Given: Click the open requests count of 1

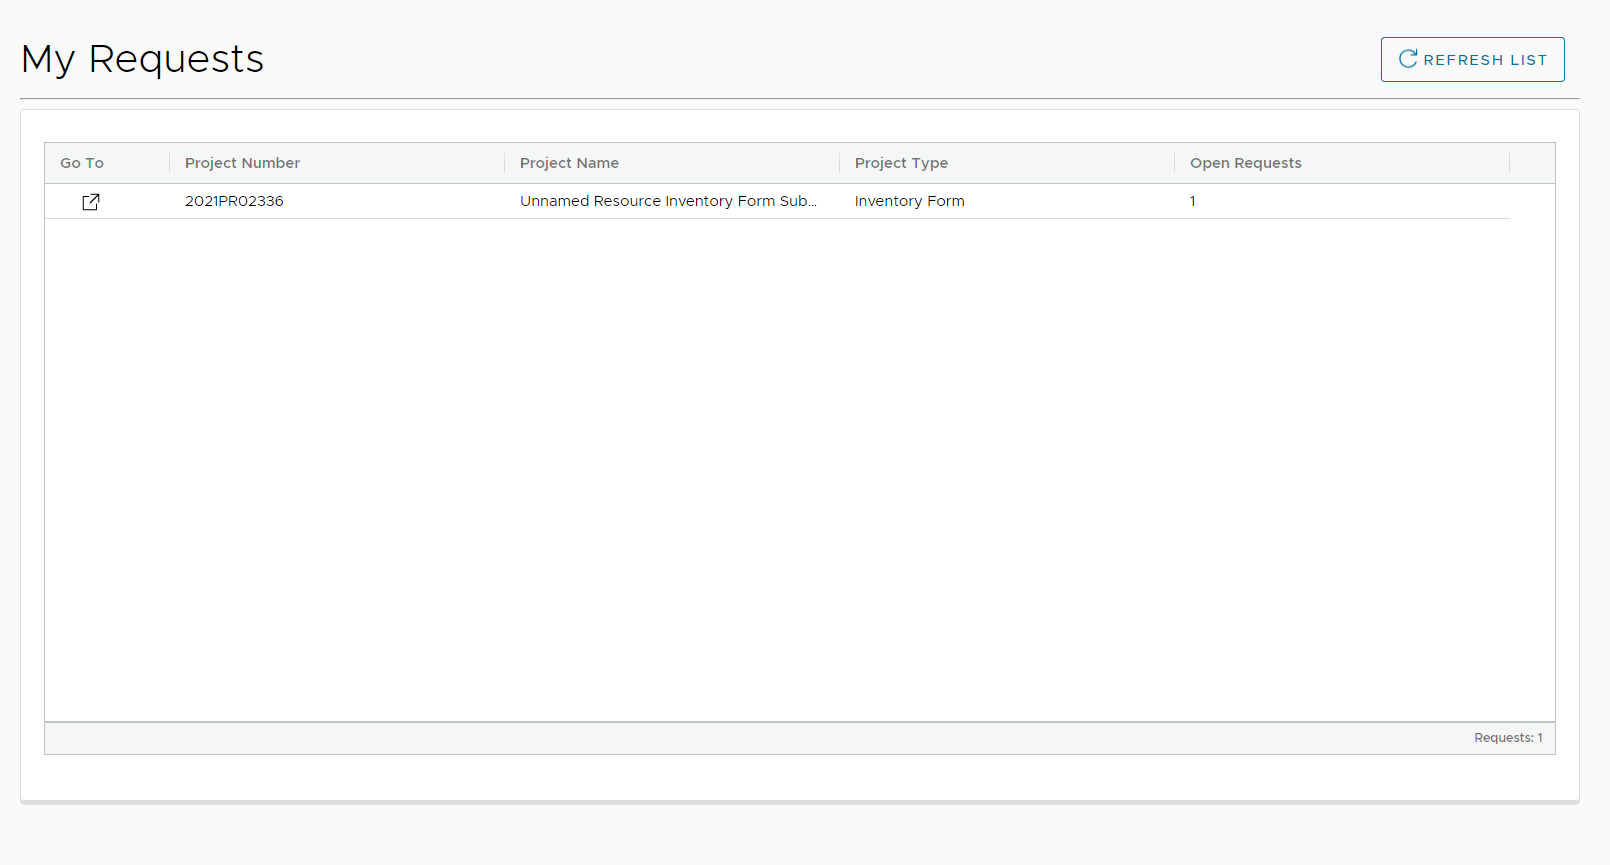Looking at the screenshot, I should point(1192,201).
